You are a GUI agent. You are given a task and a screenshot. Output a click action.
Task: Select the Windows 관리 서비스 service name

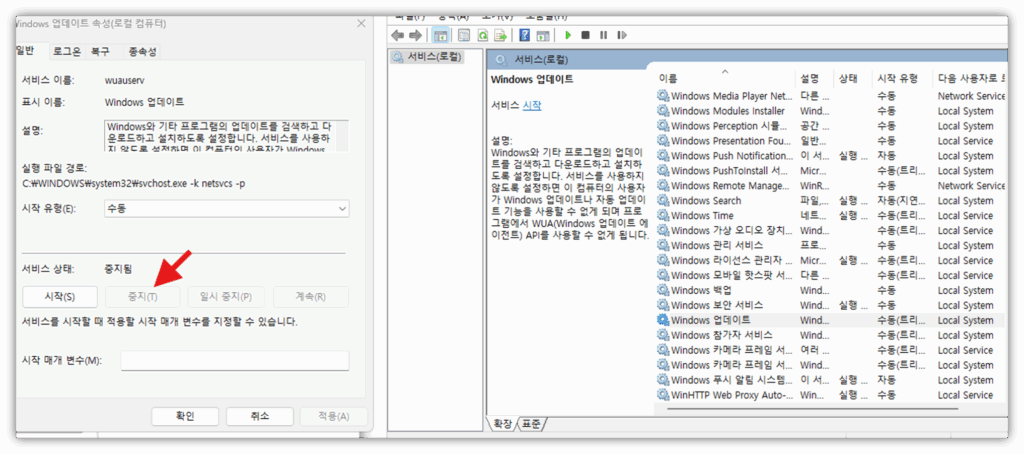pyautogui.click(x=717, y=246)
